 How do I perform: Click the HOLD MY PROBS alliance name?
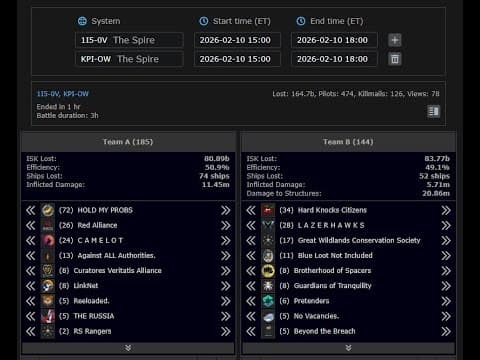pyautogui.click(x=105, y=210)
